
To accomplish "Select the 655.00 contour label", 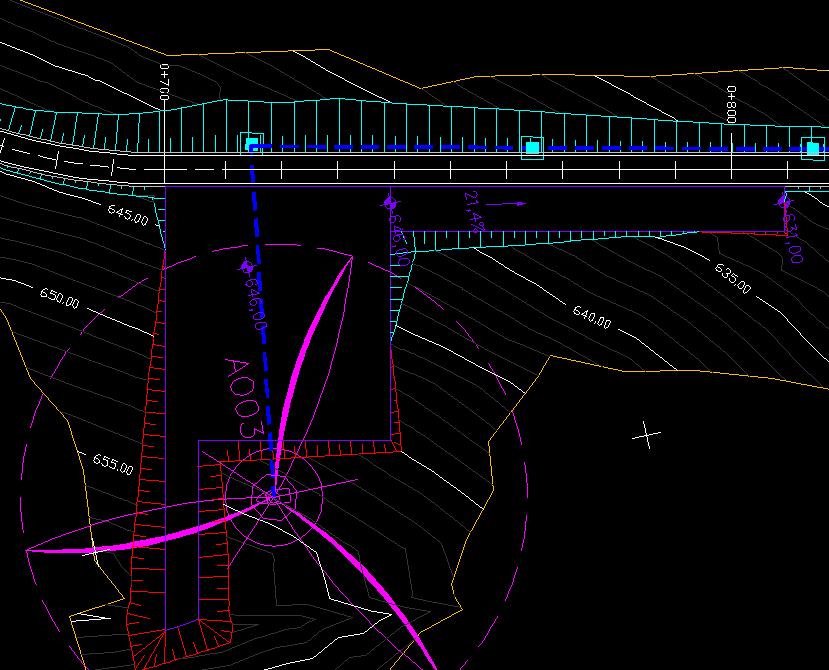I will [113, 464].
